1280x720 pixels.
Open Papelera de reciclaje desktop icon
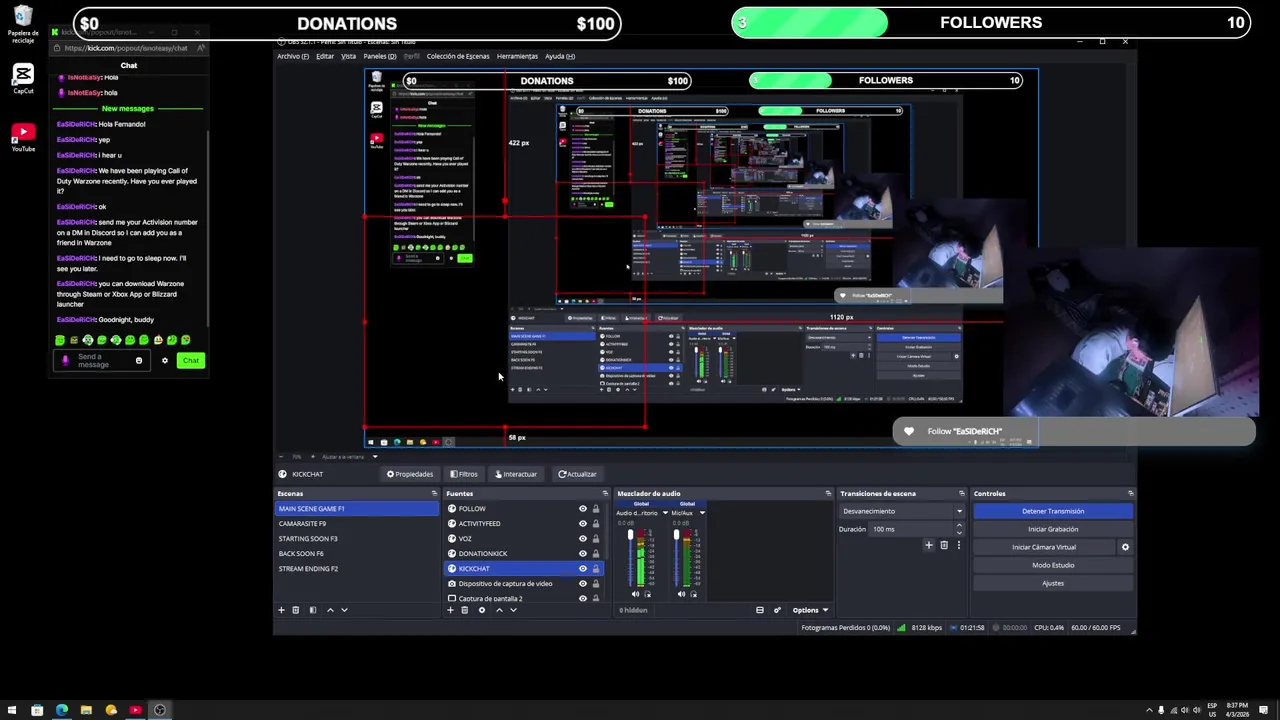click(x=23, y=25)
